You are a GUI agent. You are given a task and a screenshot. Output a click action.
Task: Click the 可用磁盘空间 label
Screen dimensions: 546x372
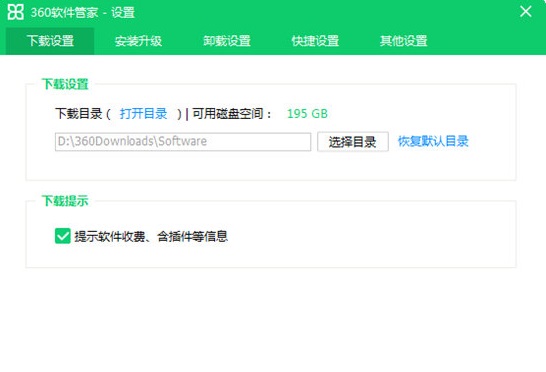(x=232, y=114)
